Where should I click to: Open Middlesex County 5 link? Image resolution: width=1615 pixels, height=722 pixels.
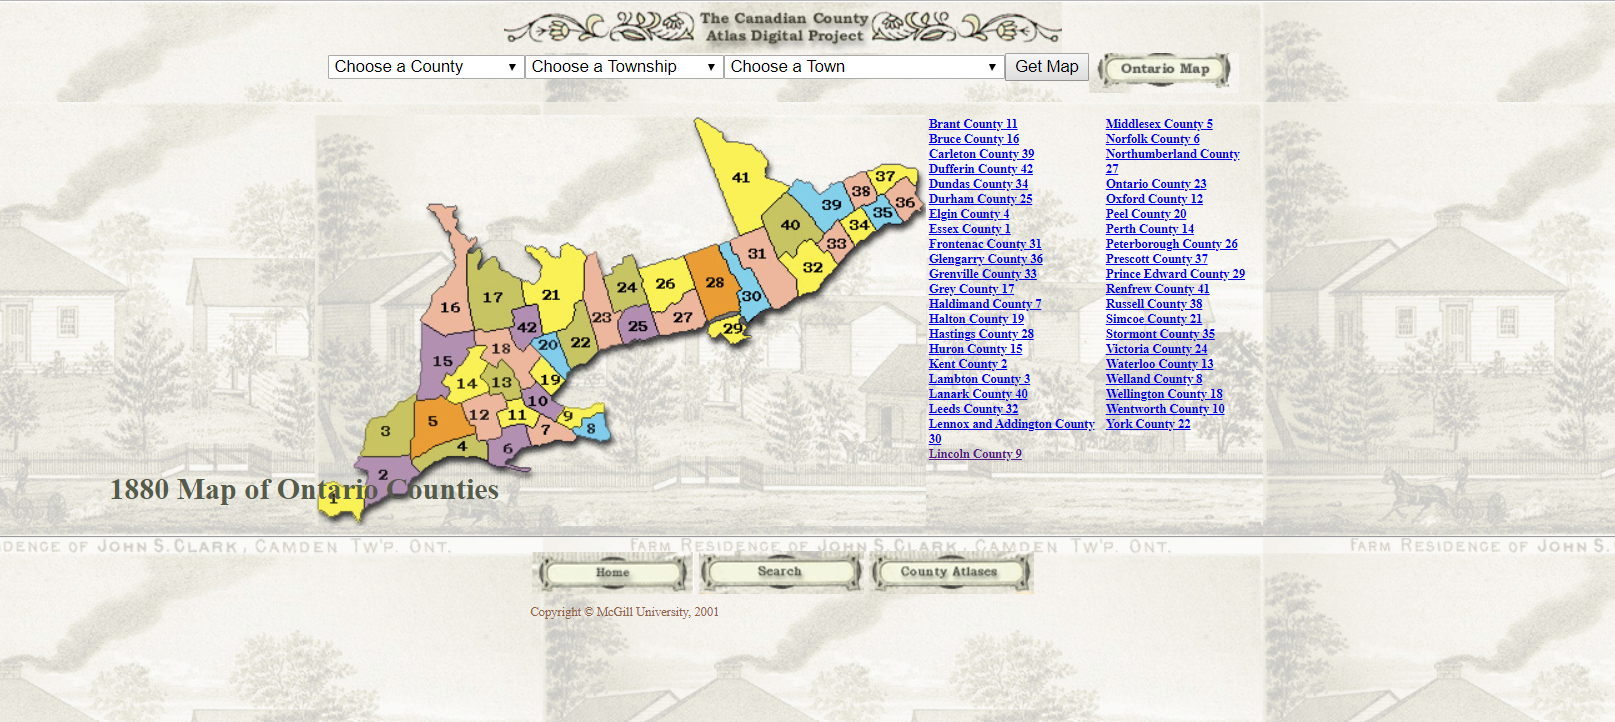(1159, 124)
